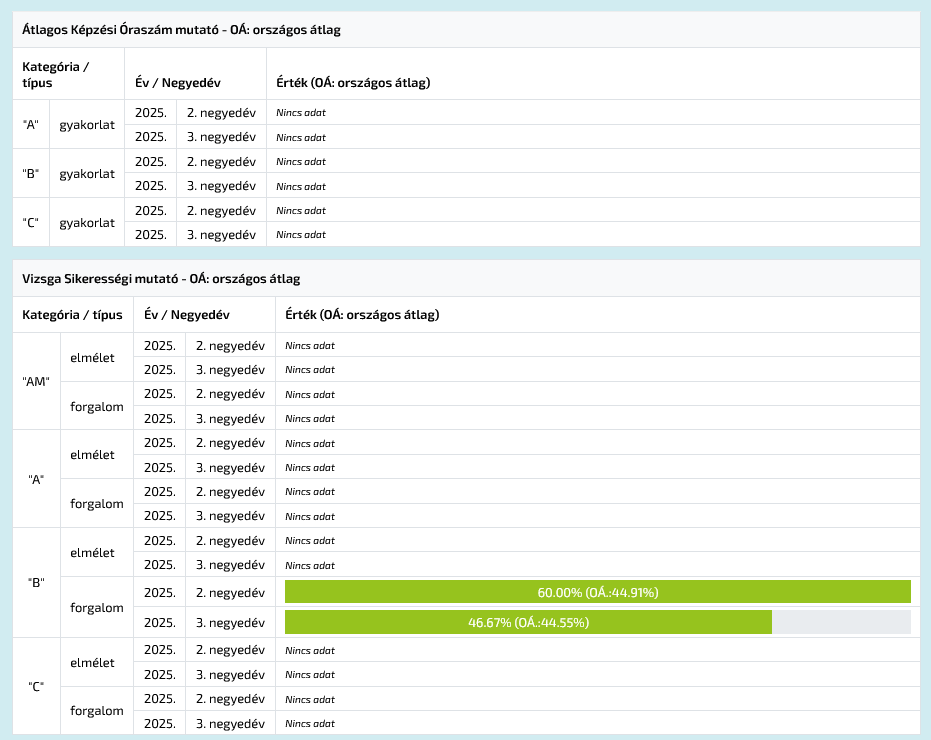Click the "A" elmélet cell in exam table
The image size is (931, 740).
click(x=92, y=455)
